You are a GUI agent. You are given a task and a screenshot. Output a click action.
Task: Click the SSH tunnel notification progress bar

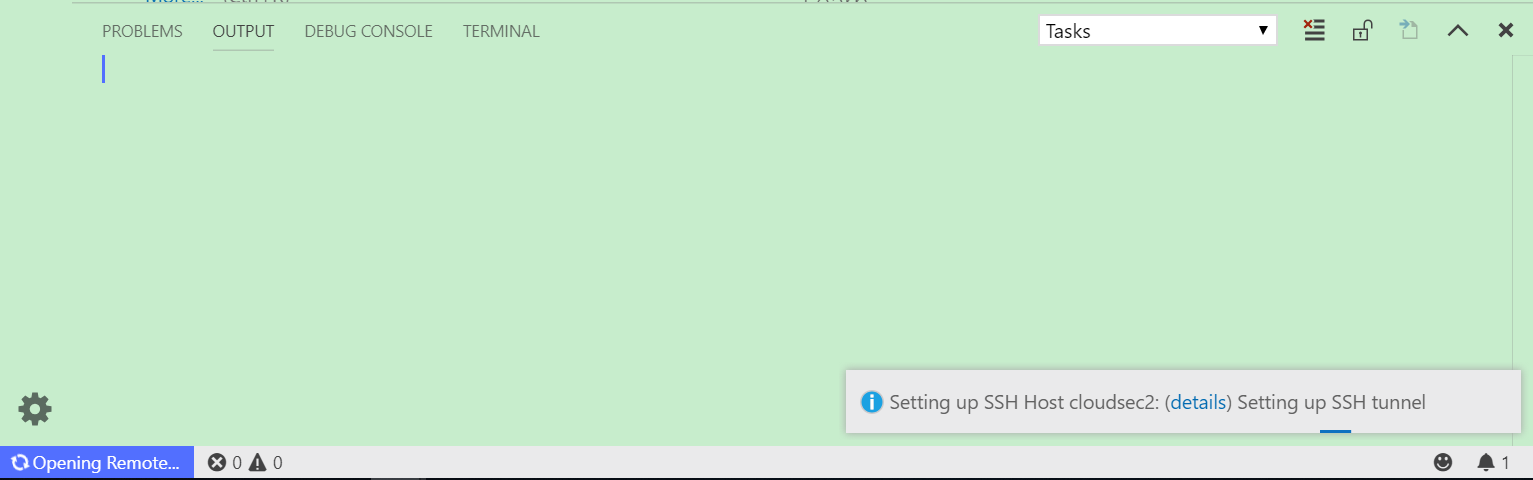(1335, 431)
